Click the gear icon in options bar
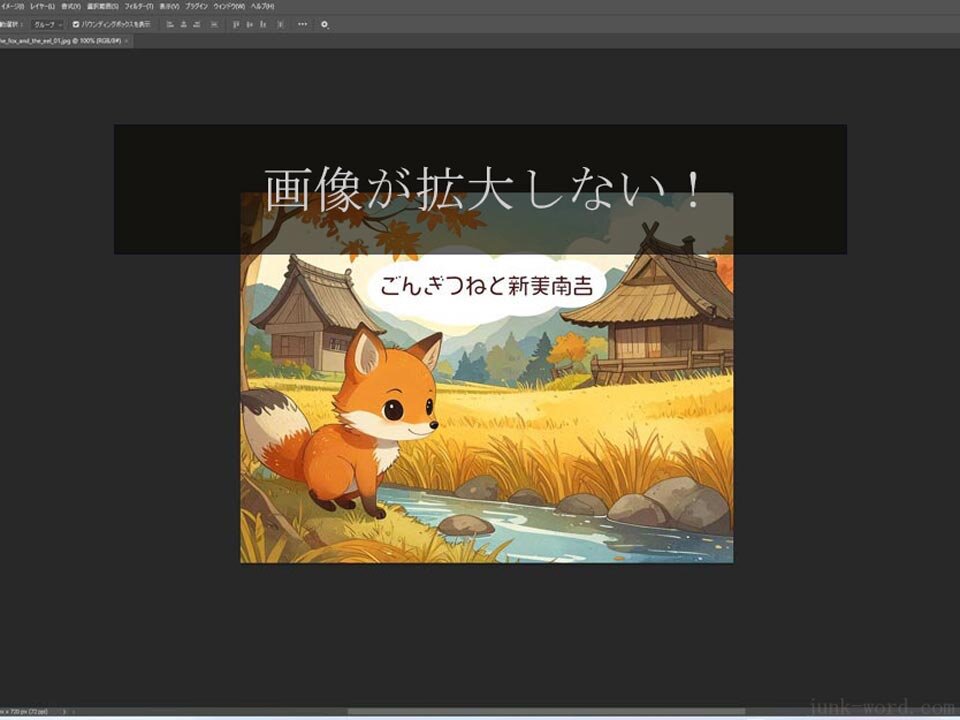The width and height of the screenshot is (960, 720). (x=325, y=24)
